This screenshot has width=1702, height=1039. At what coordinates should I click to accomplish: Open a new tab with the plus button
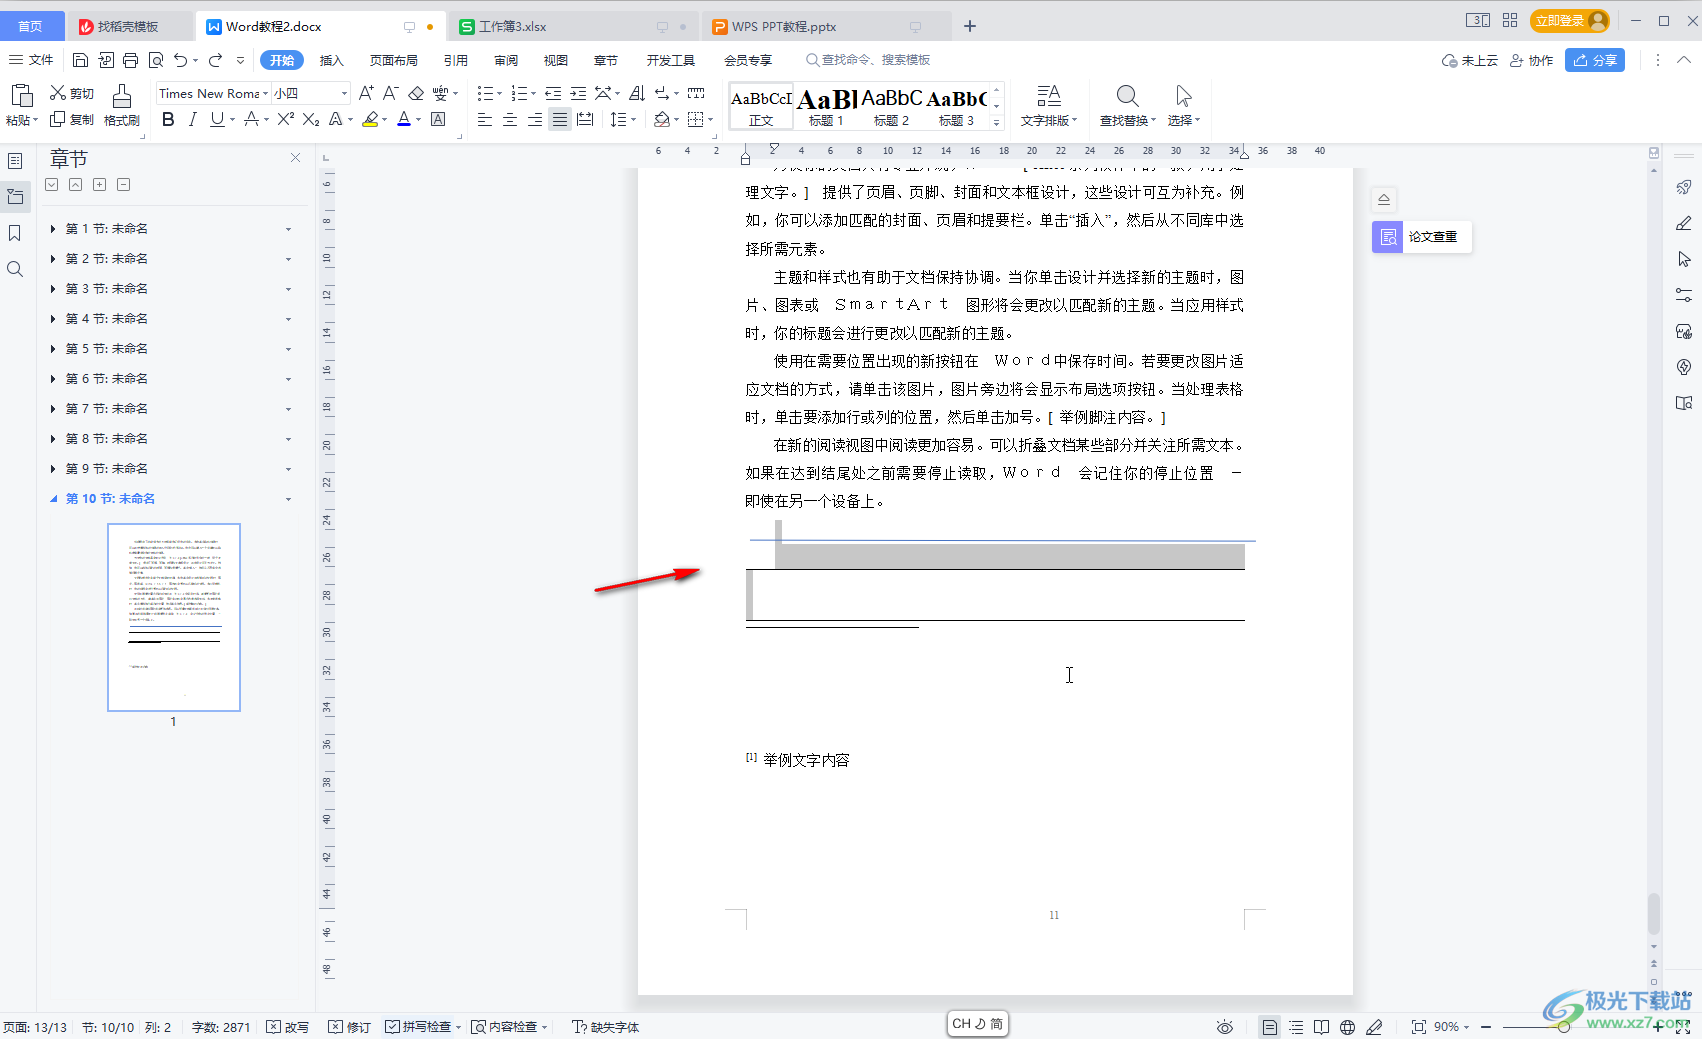pos(969,26)
